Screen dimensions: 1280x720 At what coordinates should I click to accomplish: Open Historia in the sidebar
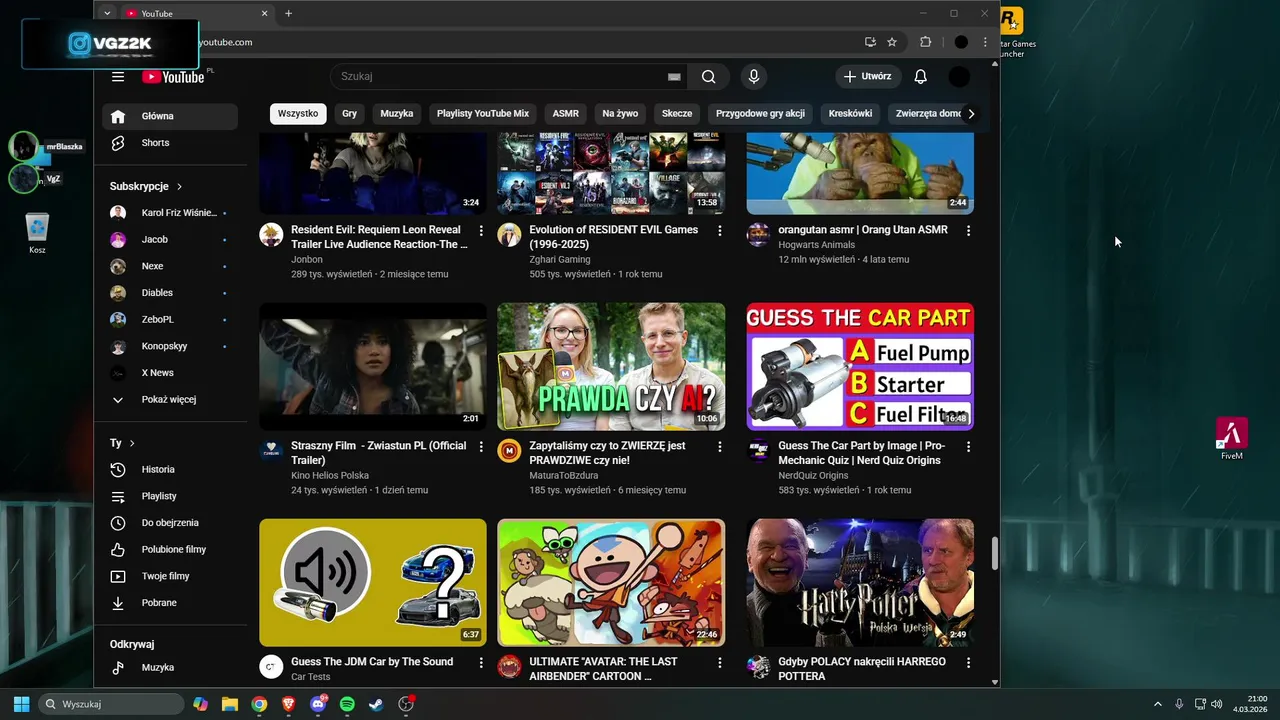pos(170,469)
